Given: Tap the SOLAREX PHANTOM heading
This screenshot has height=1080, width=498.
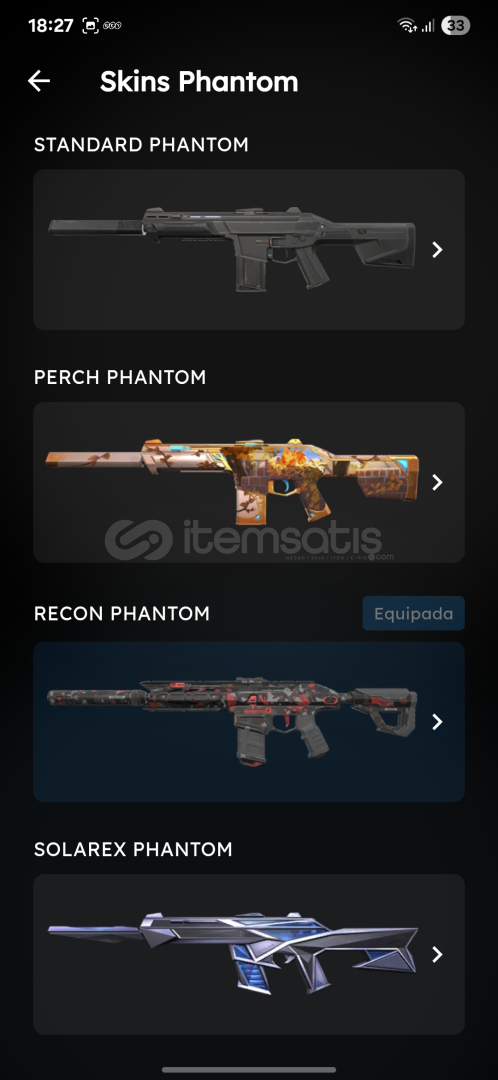Looking at the screenshot, I should pos(133,849).
